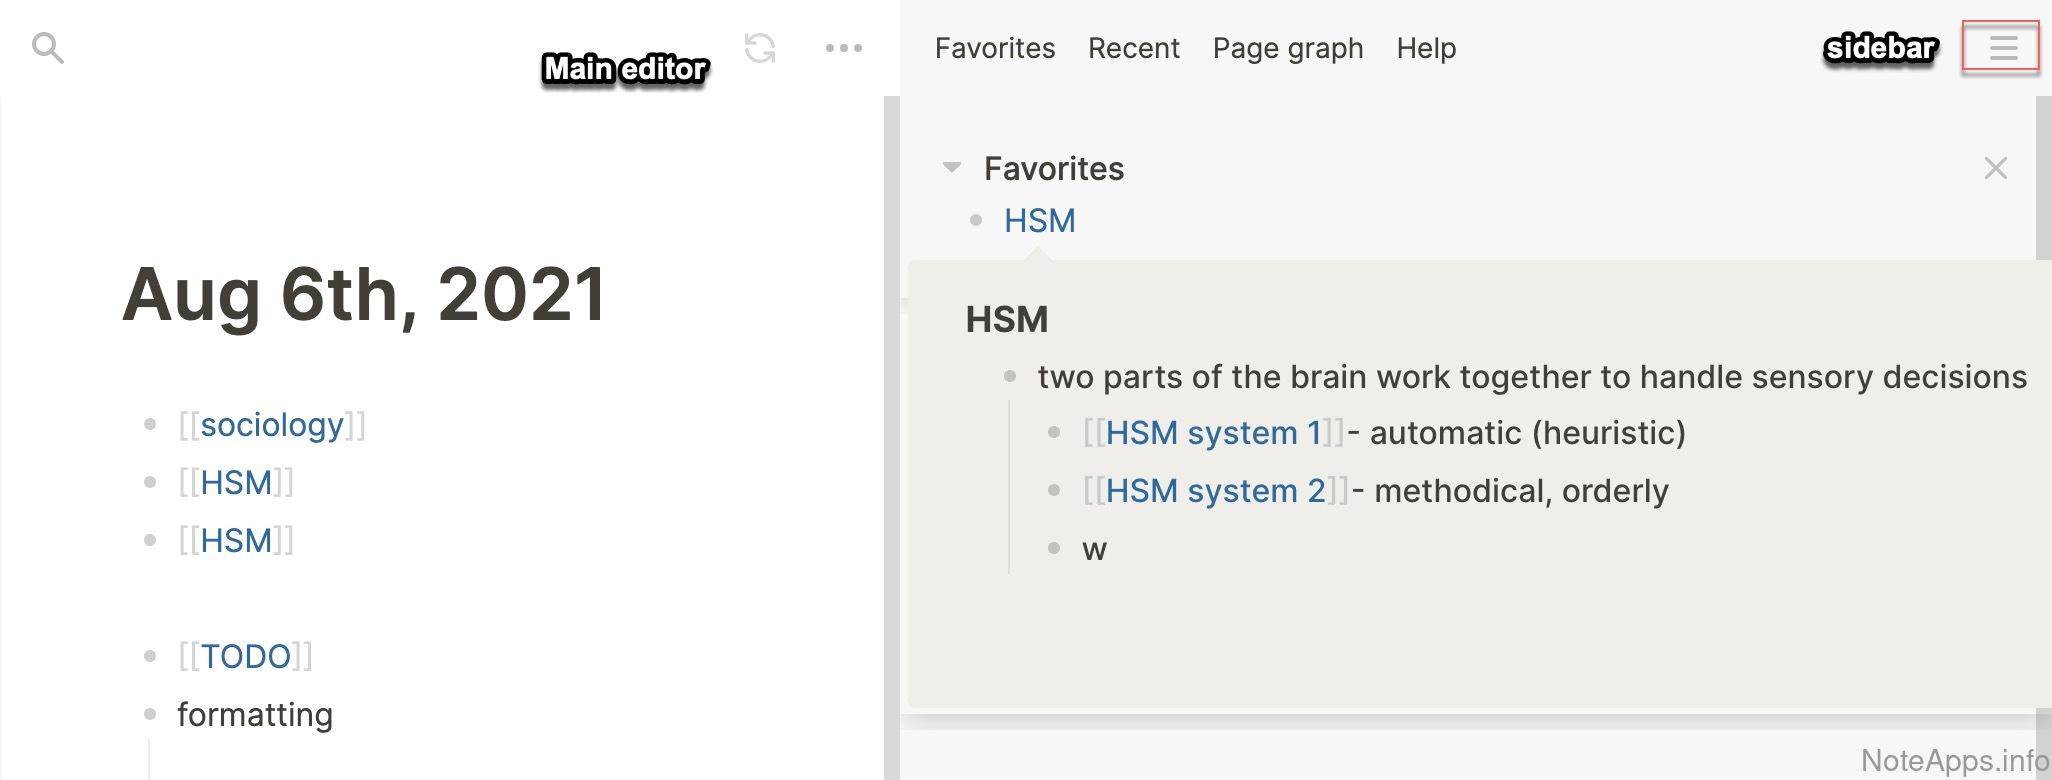This screenshot has height=780, width=2052.
Task: Toggle the sidebar hamburger menu icon
Action: click(x=2002, y=47)
